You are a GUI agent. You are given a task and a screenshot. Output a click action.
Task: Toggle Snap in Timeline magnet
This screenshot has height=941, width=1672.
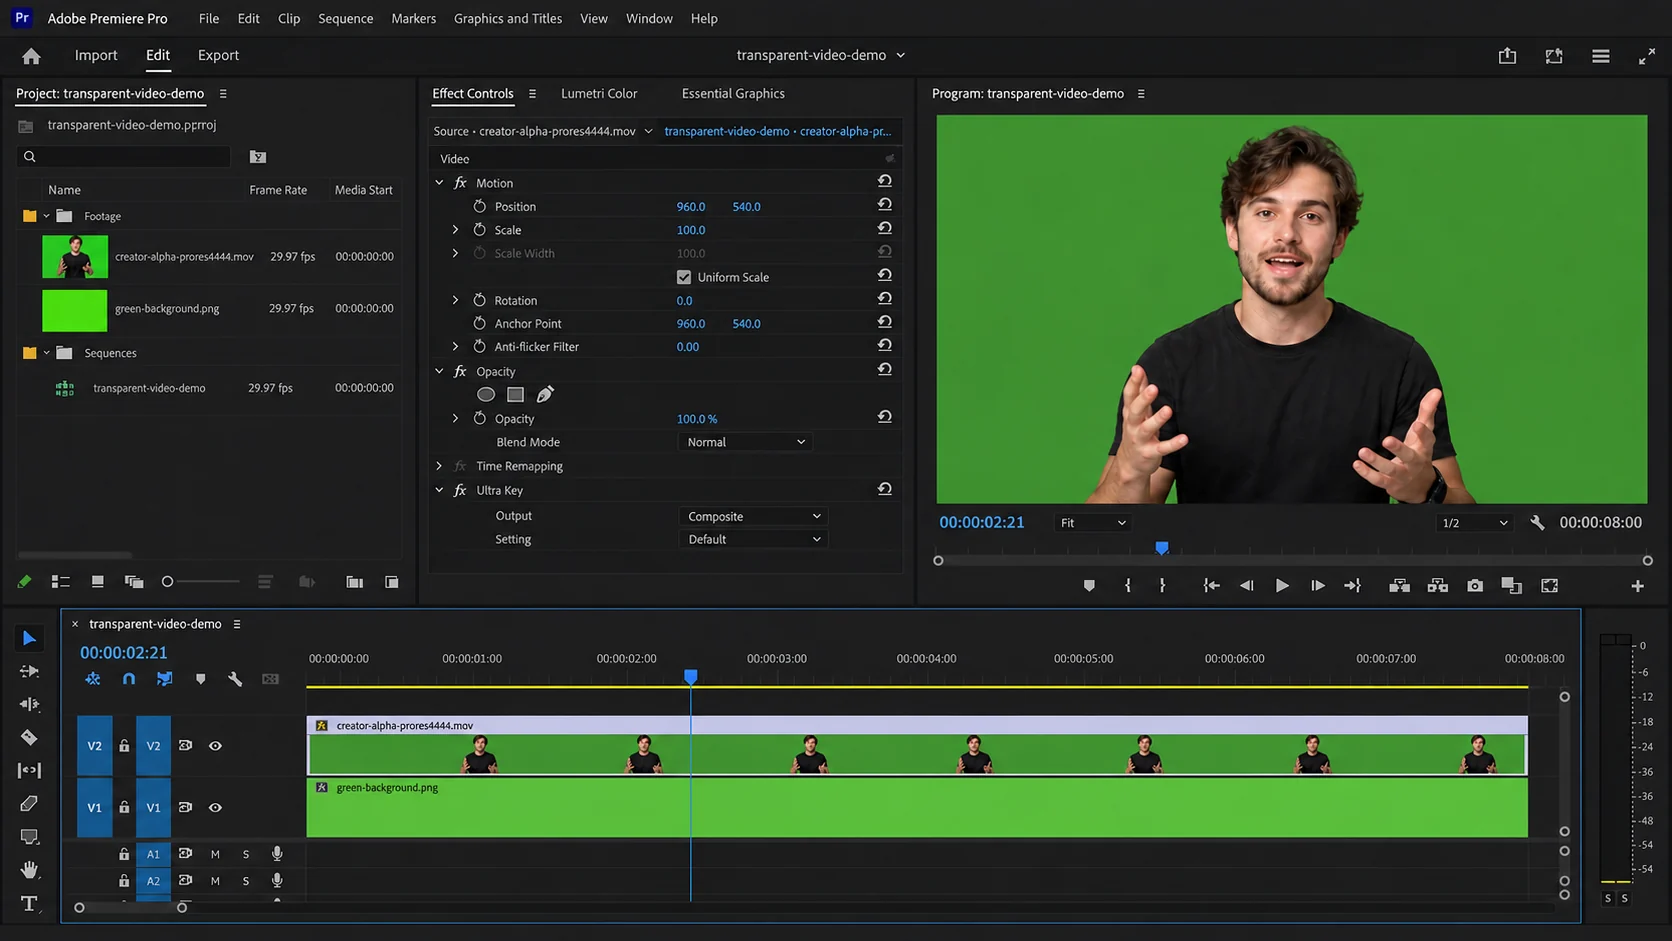pyautogui.click(x=129, y=679)
